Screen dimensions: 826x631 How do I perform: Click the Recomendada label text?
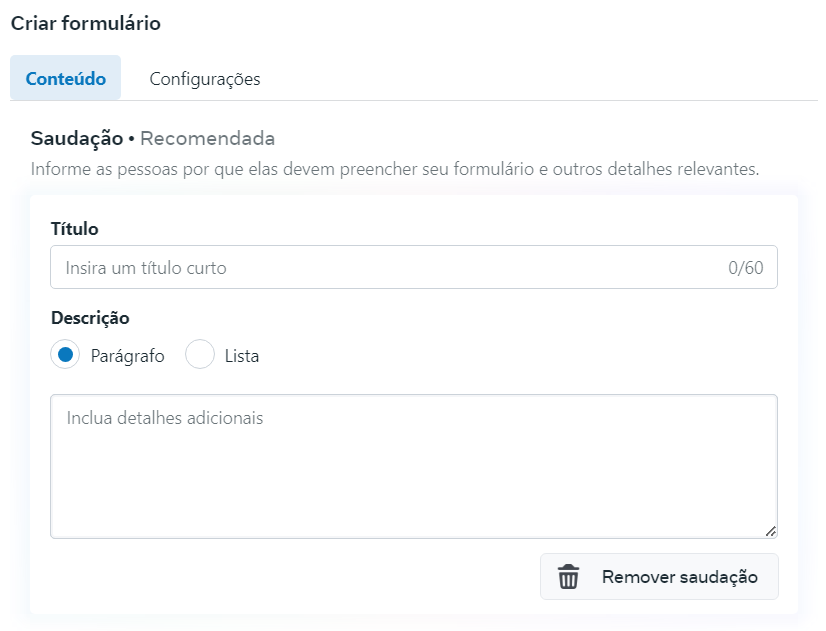(x=207, y=138)
